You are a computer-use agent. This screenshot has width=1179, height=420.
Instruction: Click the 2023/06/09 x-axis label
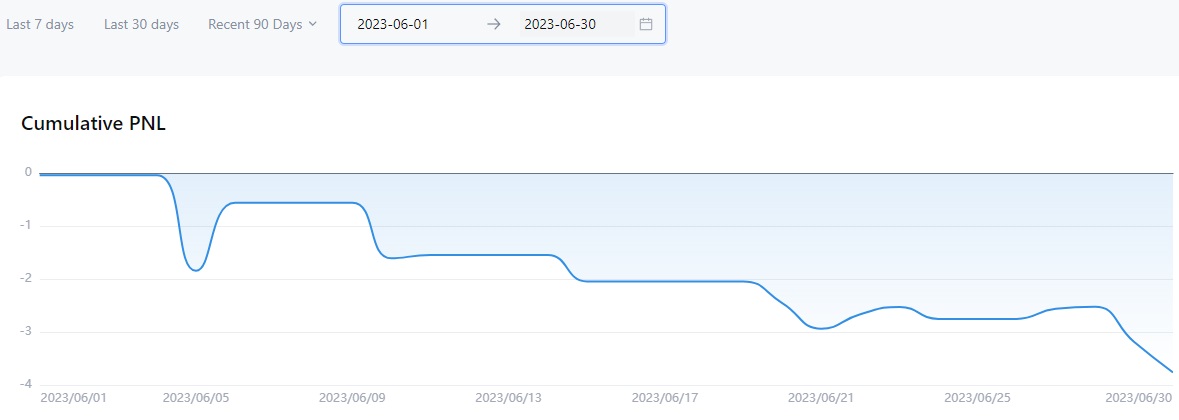(x=352, y=398)
